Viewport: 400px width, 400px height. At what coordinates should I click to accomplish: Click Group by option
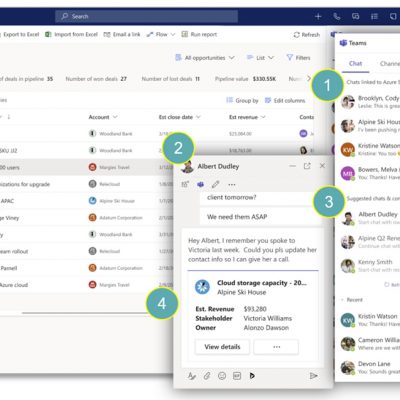coord(242,100)
